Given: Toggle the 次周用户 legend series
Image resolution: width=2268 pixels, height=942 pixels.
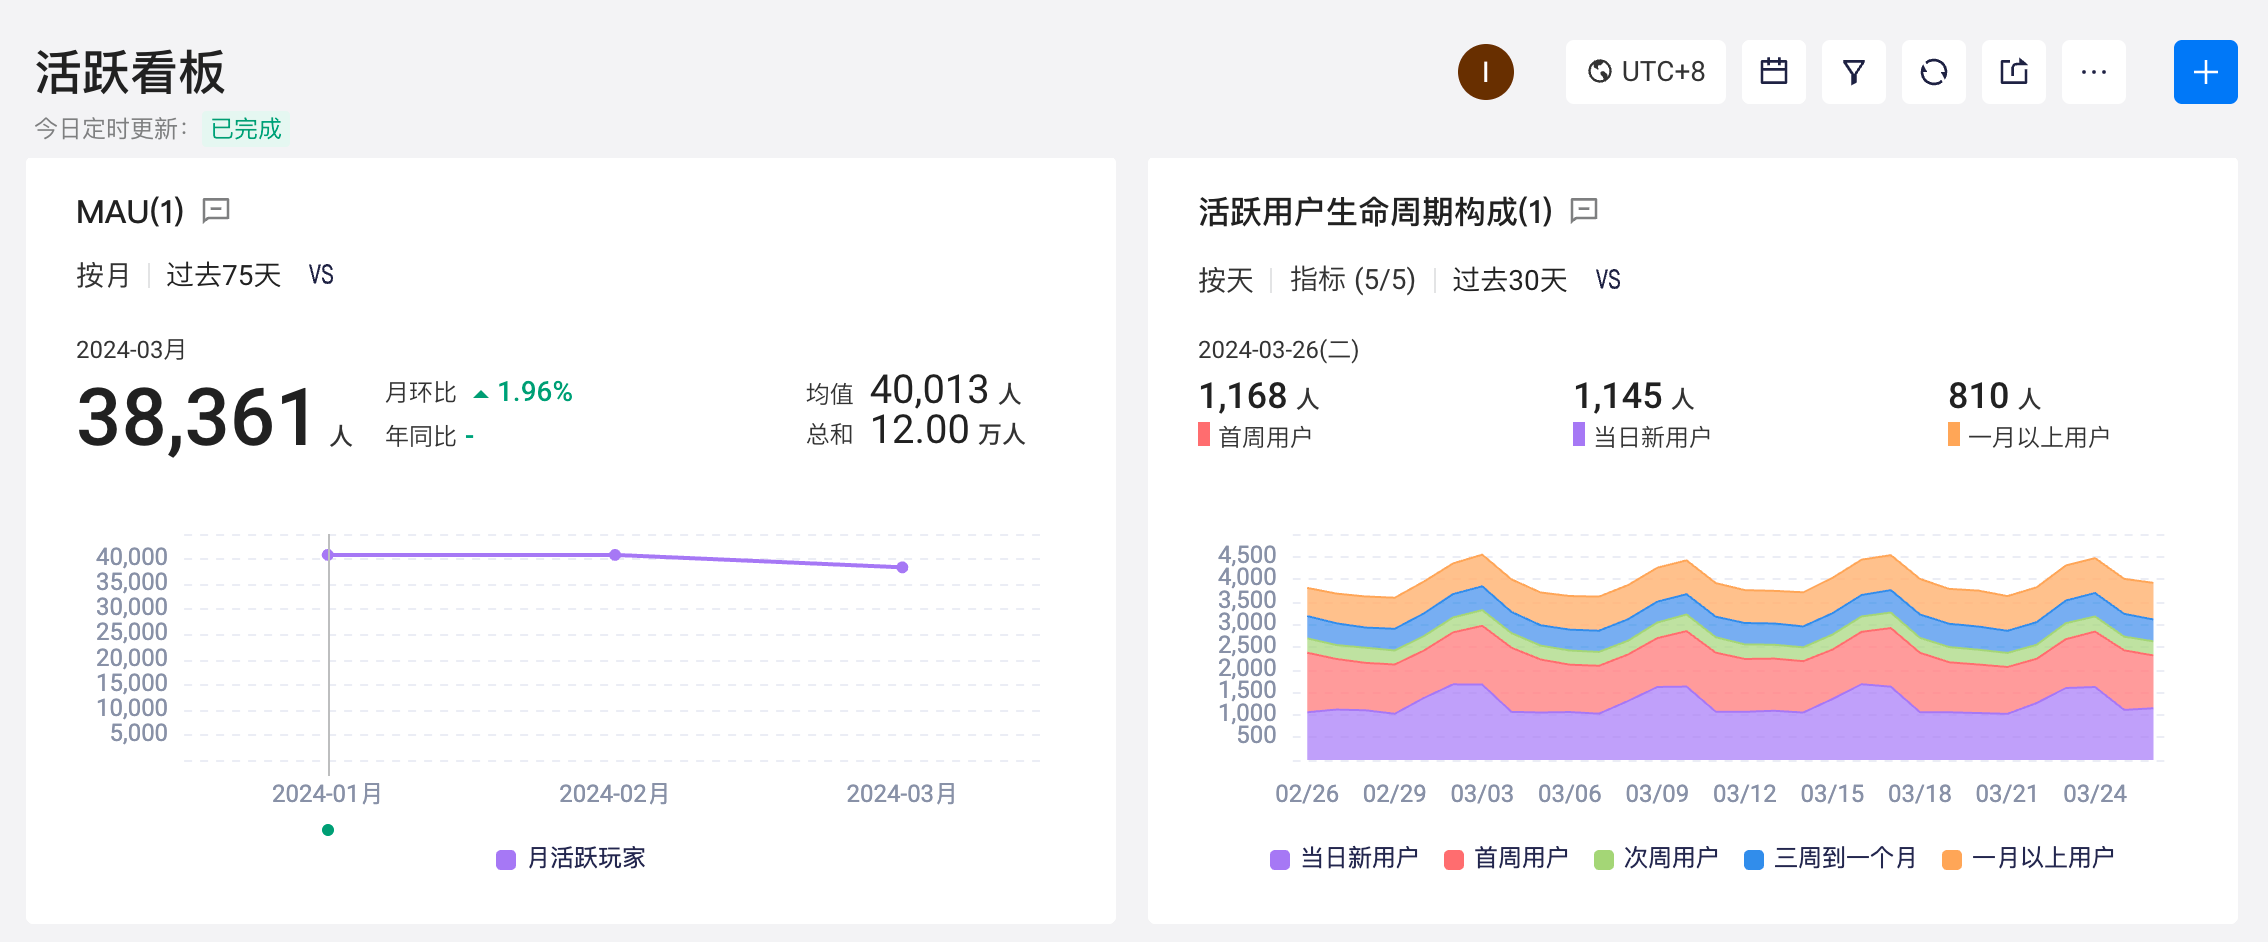Looking at the screenshot, I should coord(1656,858).
